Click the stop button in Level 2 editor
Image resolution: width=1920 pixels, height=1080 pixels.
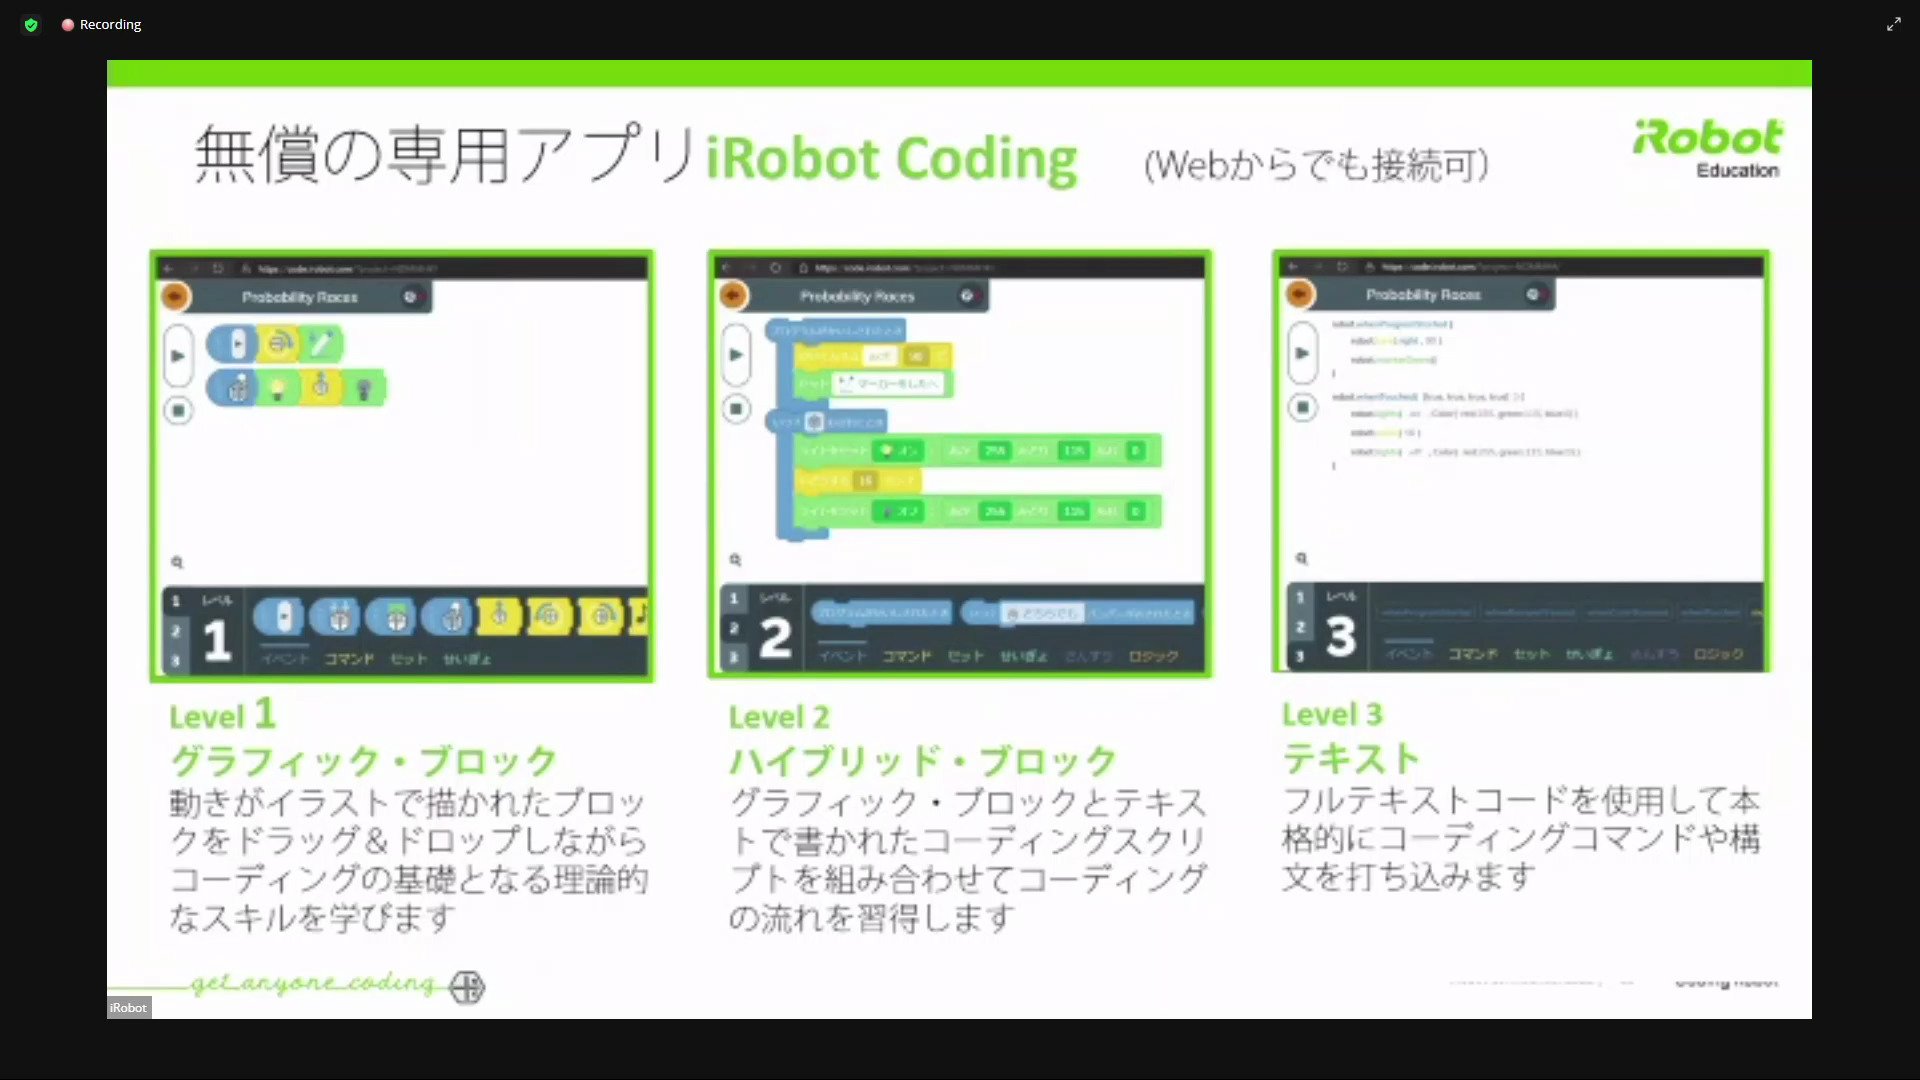[736, 408]
